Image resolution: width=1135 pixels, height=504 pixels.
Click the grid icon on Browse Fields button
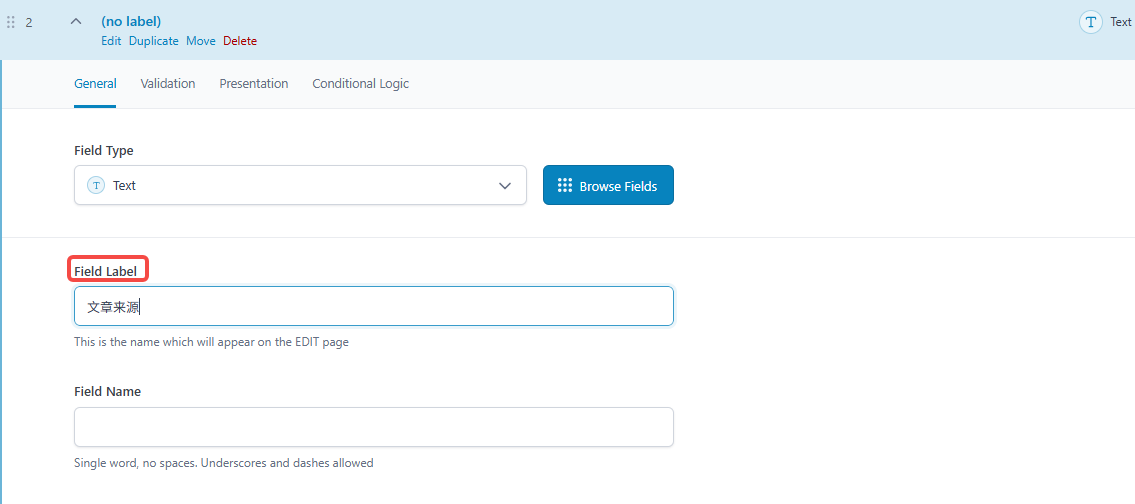564,186
